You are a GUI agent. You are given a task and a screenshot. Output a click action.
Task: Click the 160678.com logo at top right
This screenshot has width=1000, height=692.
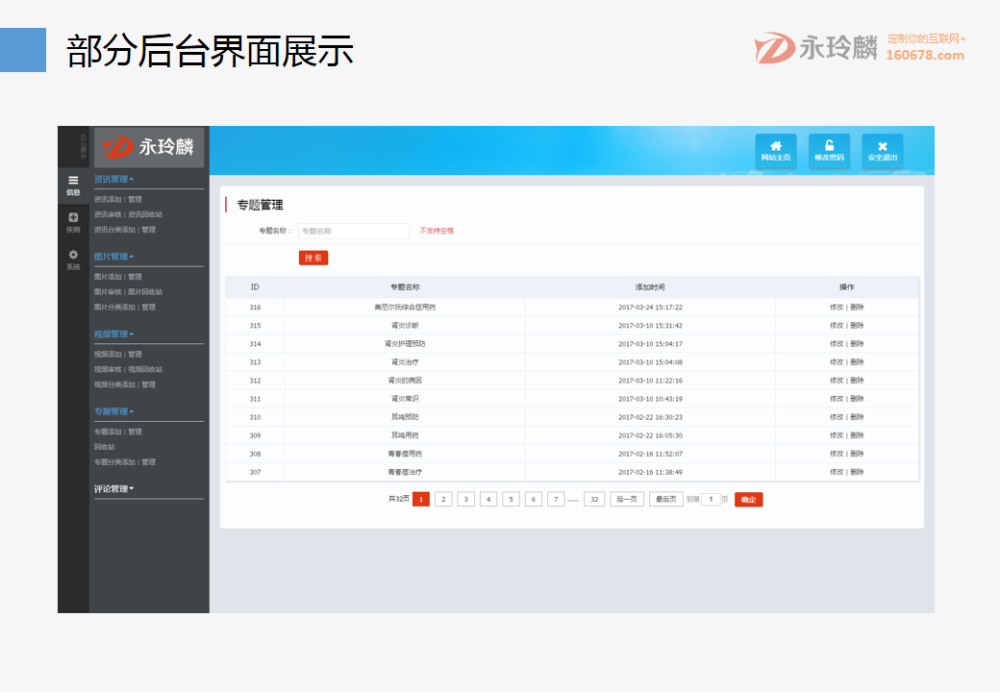pyautogui.click(x=860, y=44)
